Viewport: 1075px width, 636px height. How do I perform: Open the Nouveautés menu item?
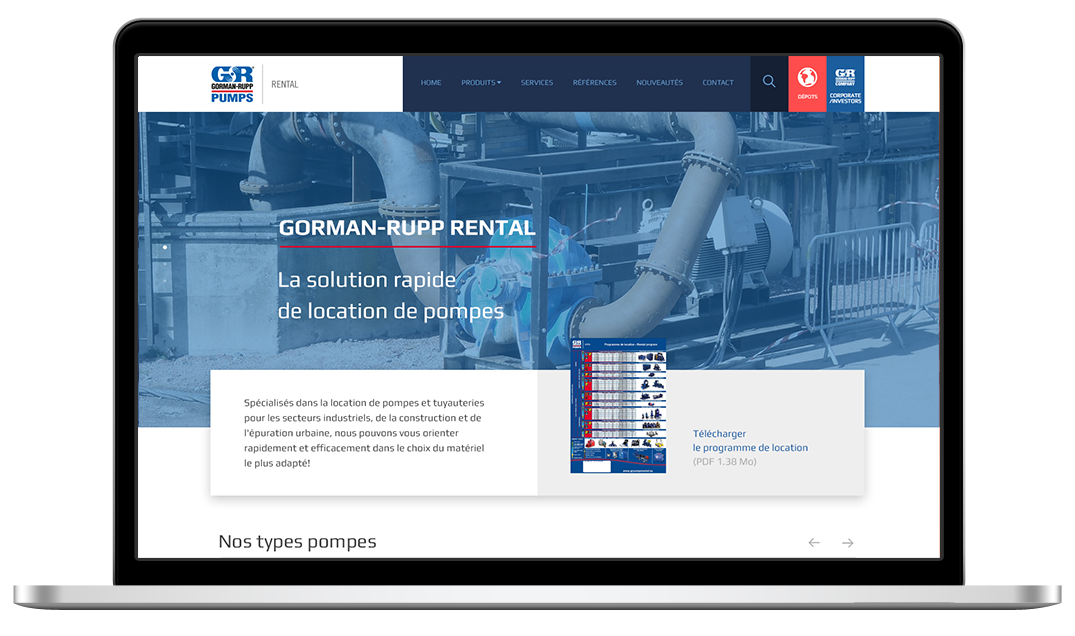click(660, 83)
